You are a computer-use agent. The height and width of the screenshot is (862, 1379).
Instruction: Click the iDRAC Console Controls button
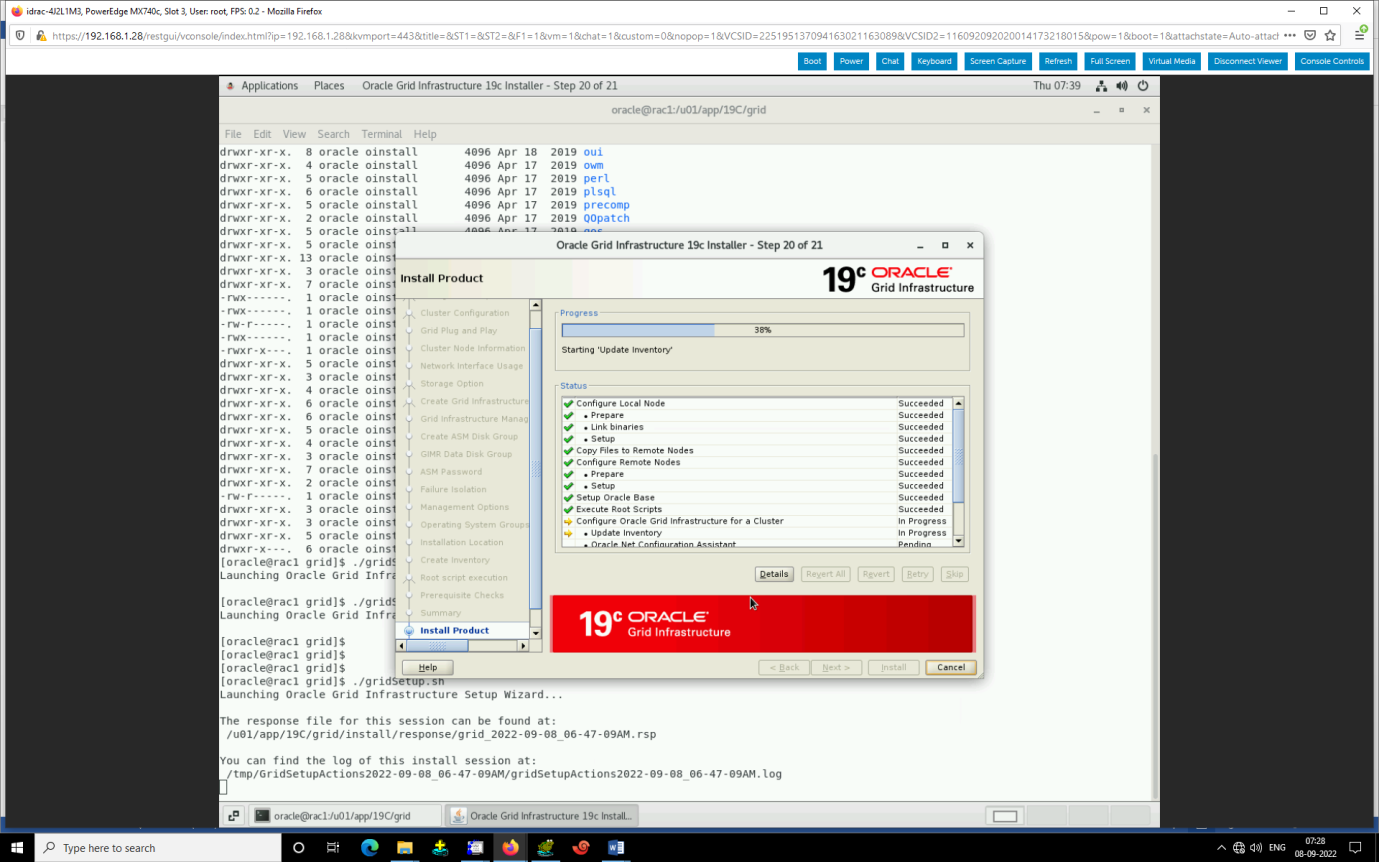[x=1332, y=61]
